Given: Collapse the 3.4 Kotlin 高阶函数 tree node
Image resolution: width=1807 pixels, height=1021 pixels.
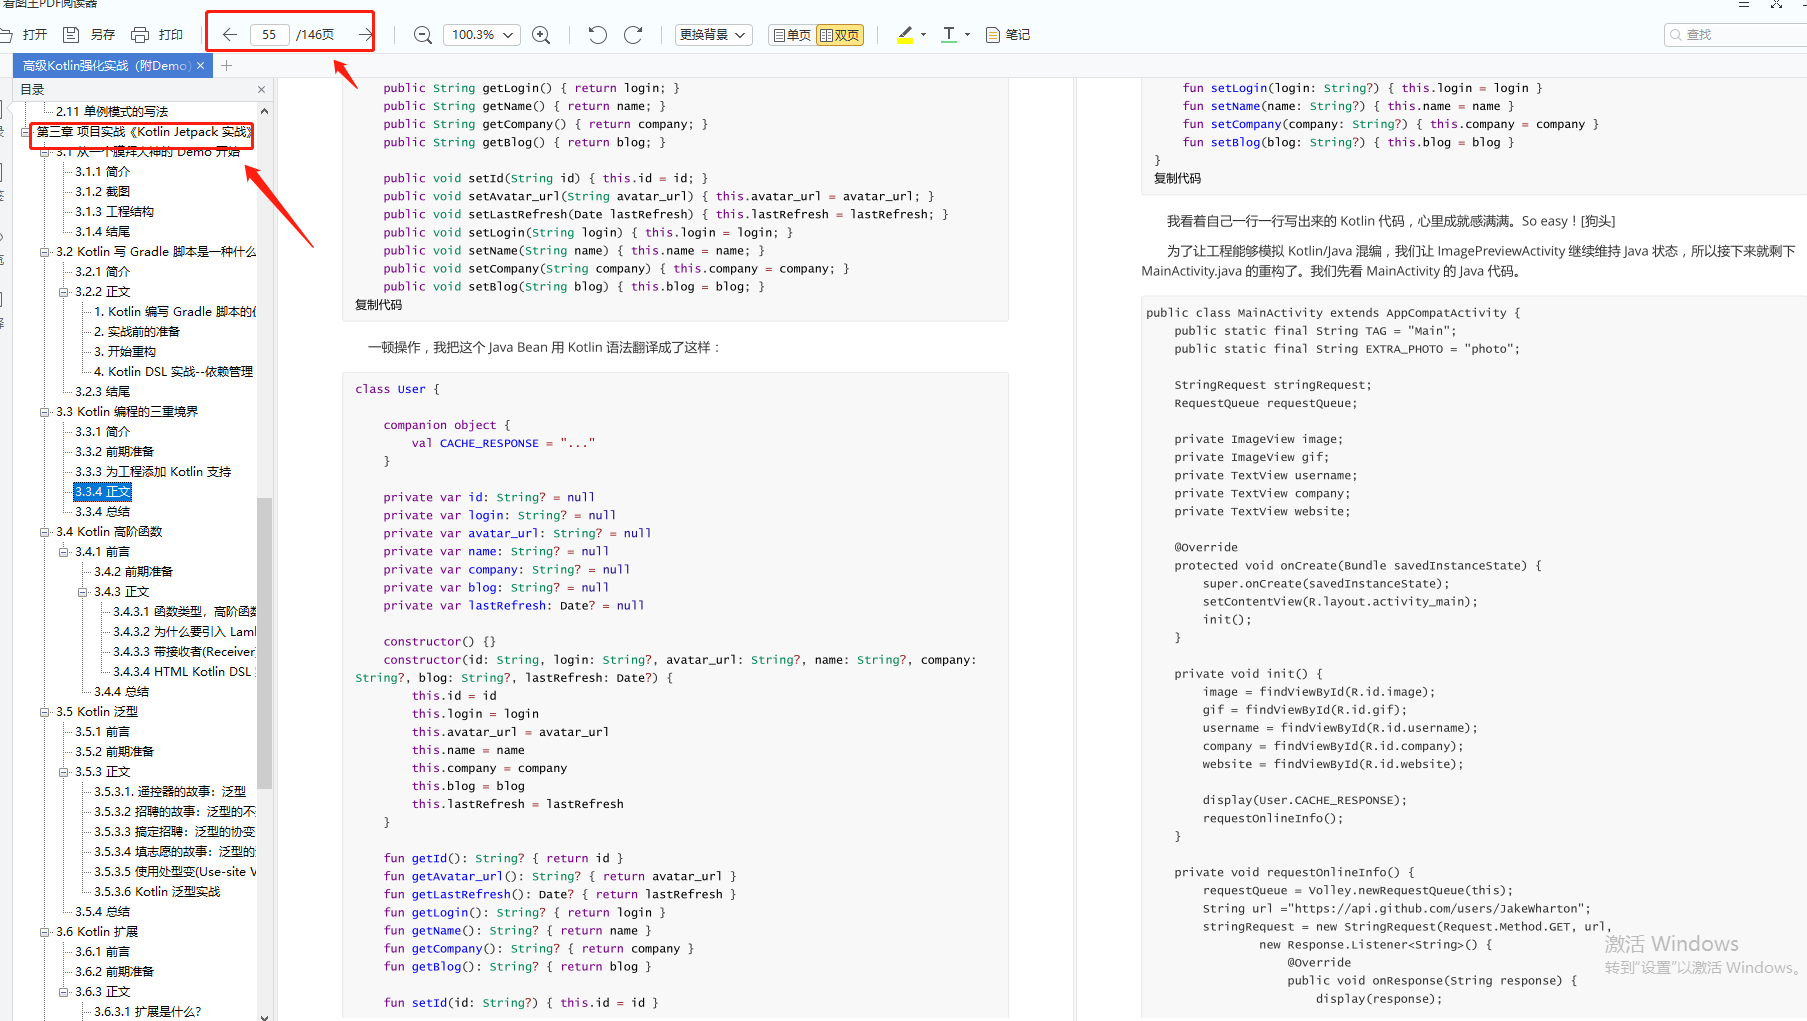Looking at the screenshot, I should (x=45, y=532).
